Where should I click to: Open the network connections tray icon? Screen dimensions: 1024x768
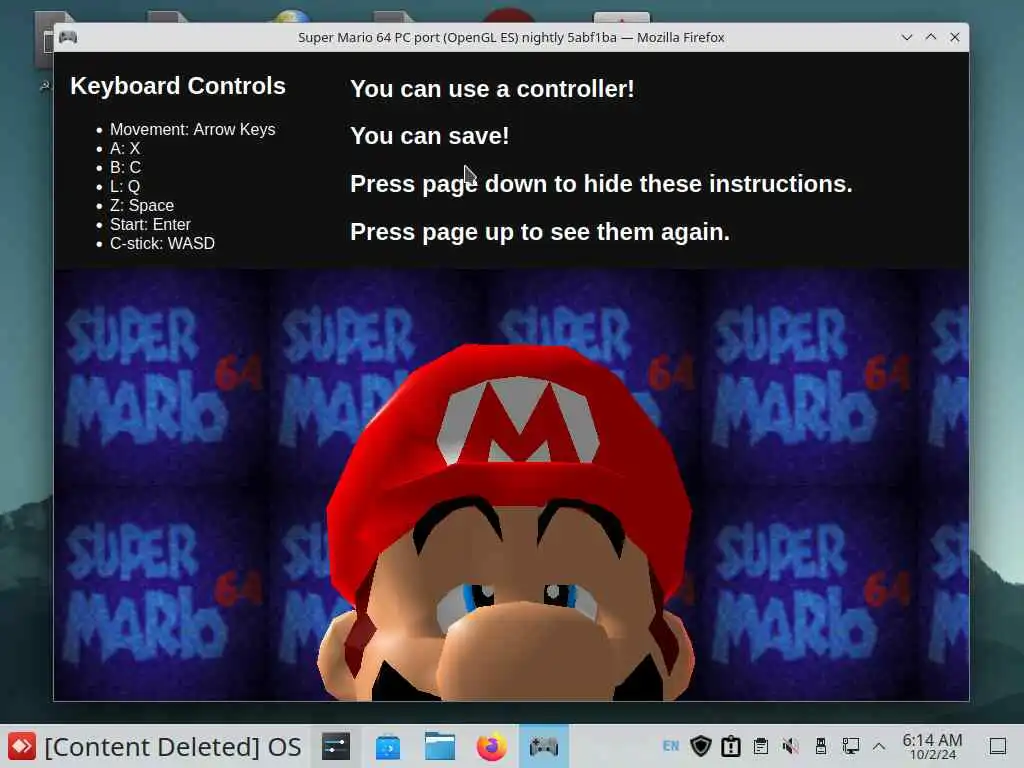(x=850, y=746)
